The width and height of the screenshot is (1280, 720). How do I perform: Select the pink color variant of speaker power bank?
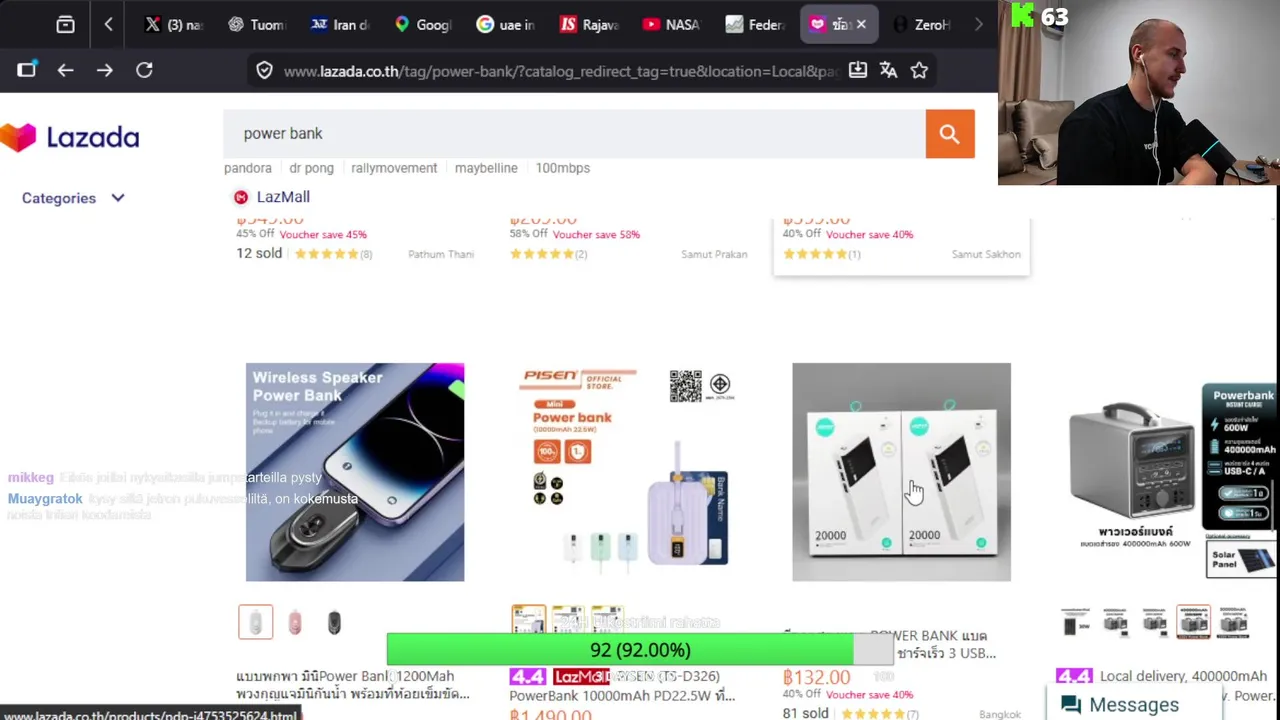tap(295, 622)
